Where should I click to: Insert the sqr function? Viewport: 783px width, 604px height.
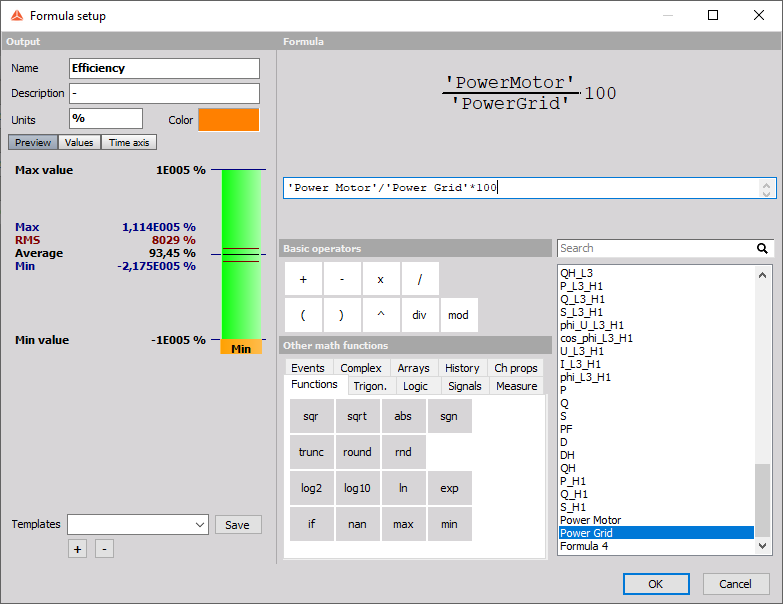click(x=311, y=416)
